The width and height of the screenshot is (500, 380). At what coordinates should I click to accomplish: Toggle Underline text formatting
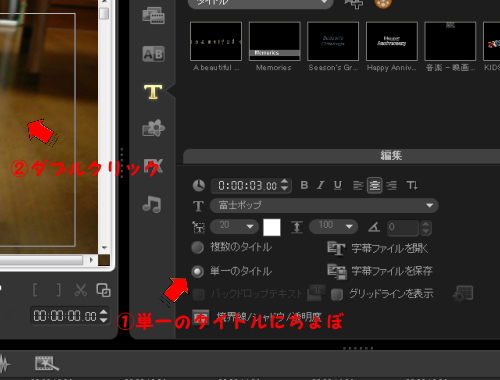[338, 185]
